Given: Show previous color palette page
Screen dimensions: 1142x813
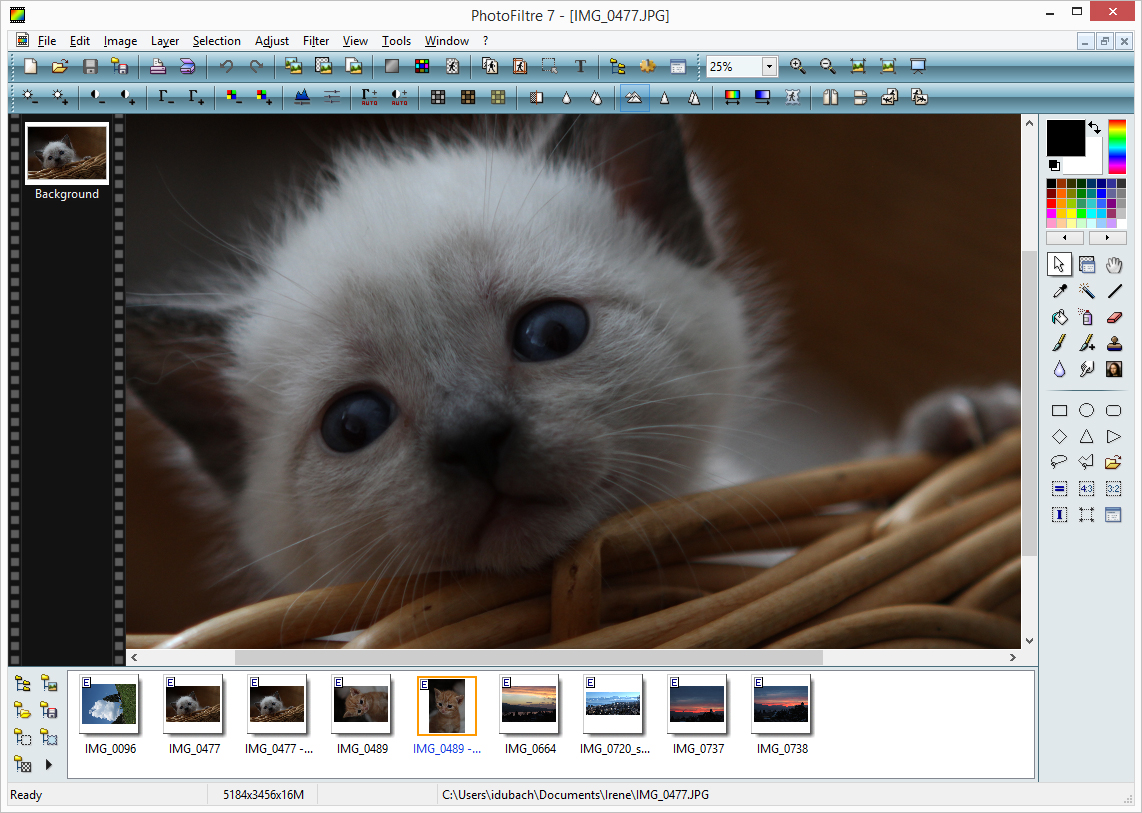Looking at the screenshot, I should (1066, 237).
